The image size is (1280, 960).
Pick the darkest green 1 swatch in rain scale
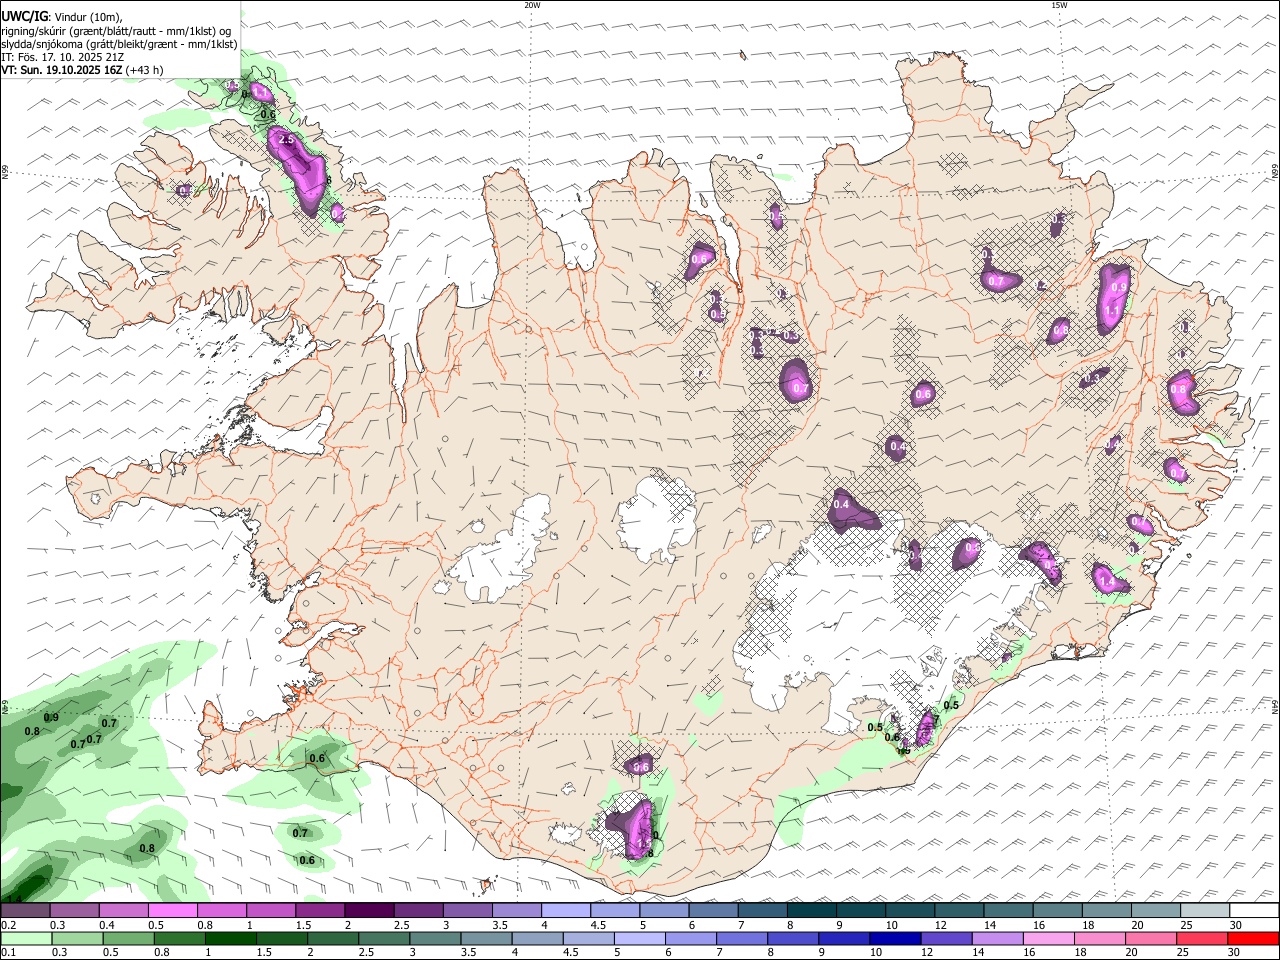coord(231,938)
